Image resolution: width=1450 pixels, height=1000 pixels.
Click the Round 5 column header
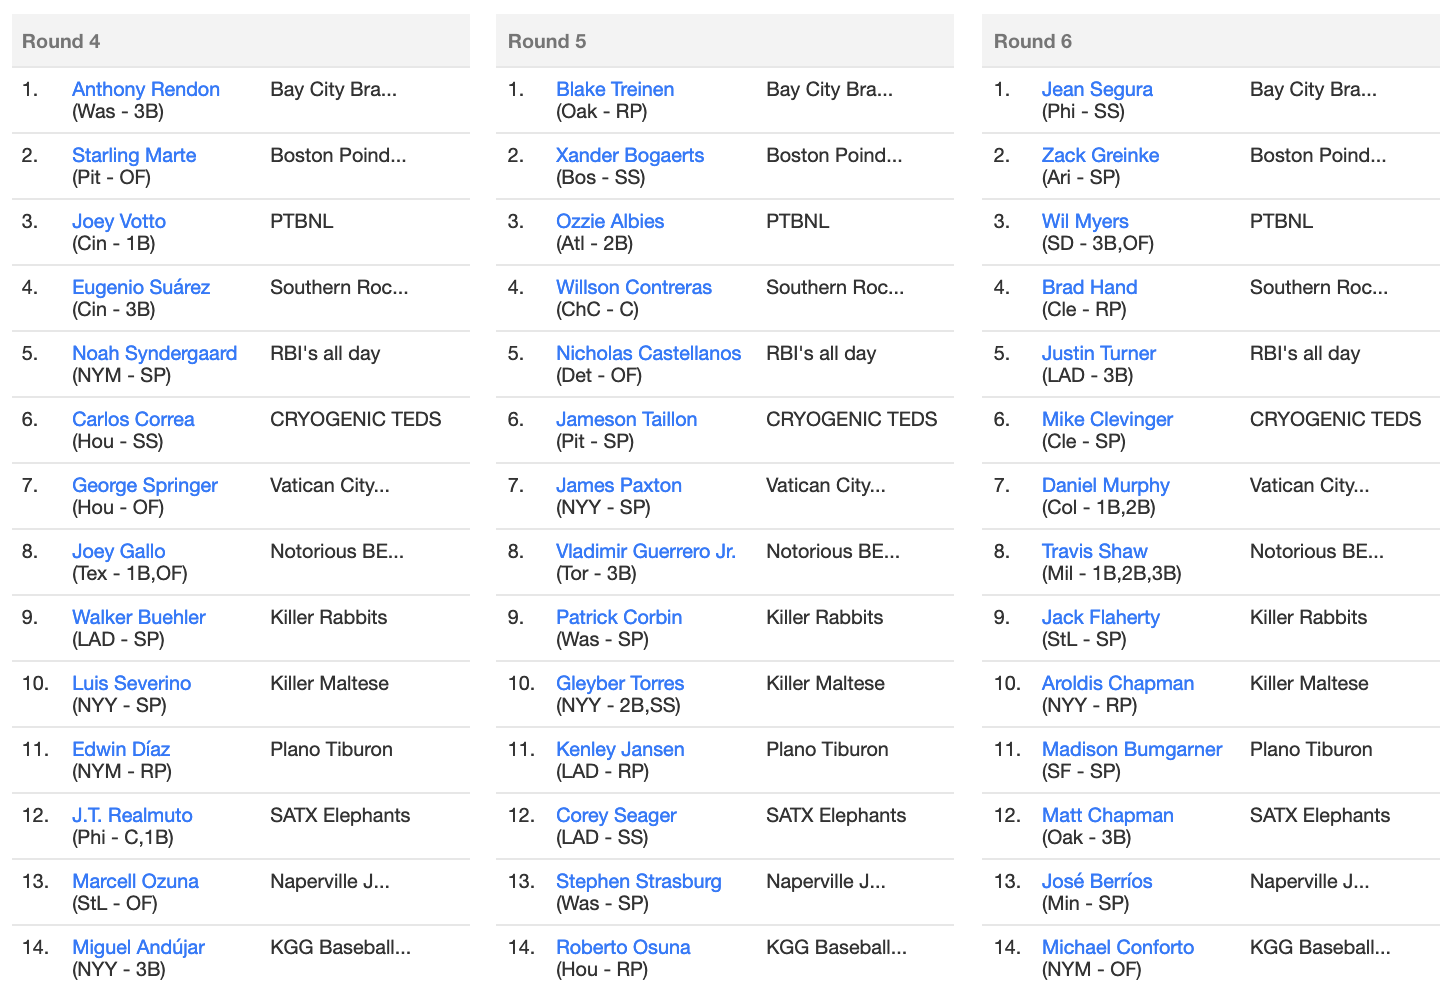(725, 41)
